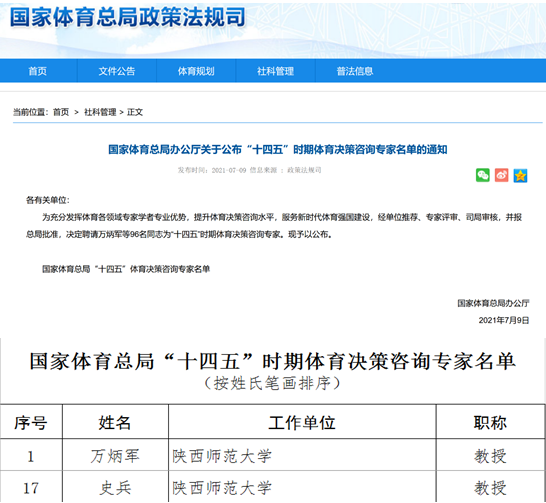Viewport: 546px width, 503px height.
Task: Open 文件公告 navigation menu item
Action: click(x=116, y=71)
